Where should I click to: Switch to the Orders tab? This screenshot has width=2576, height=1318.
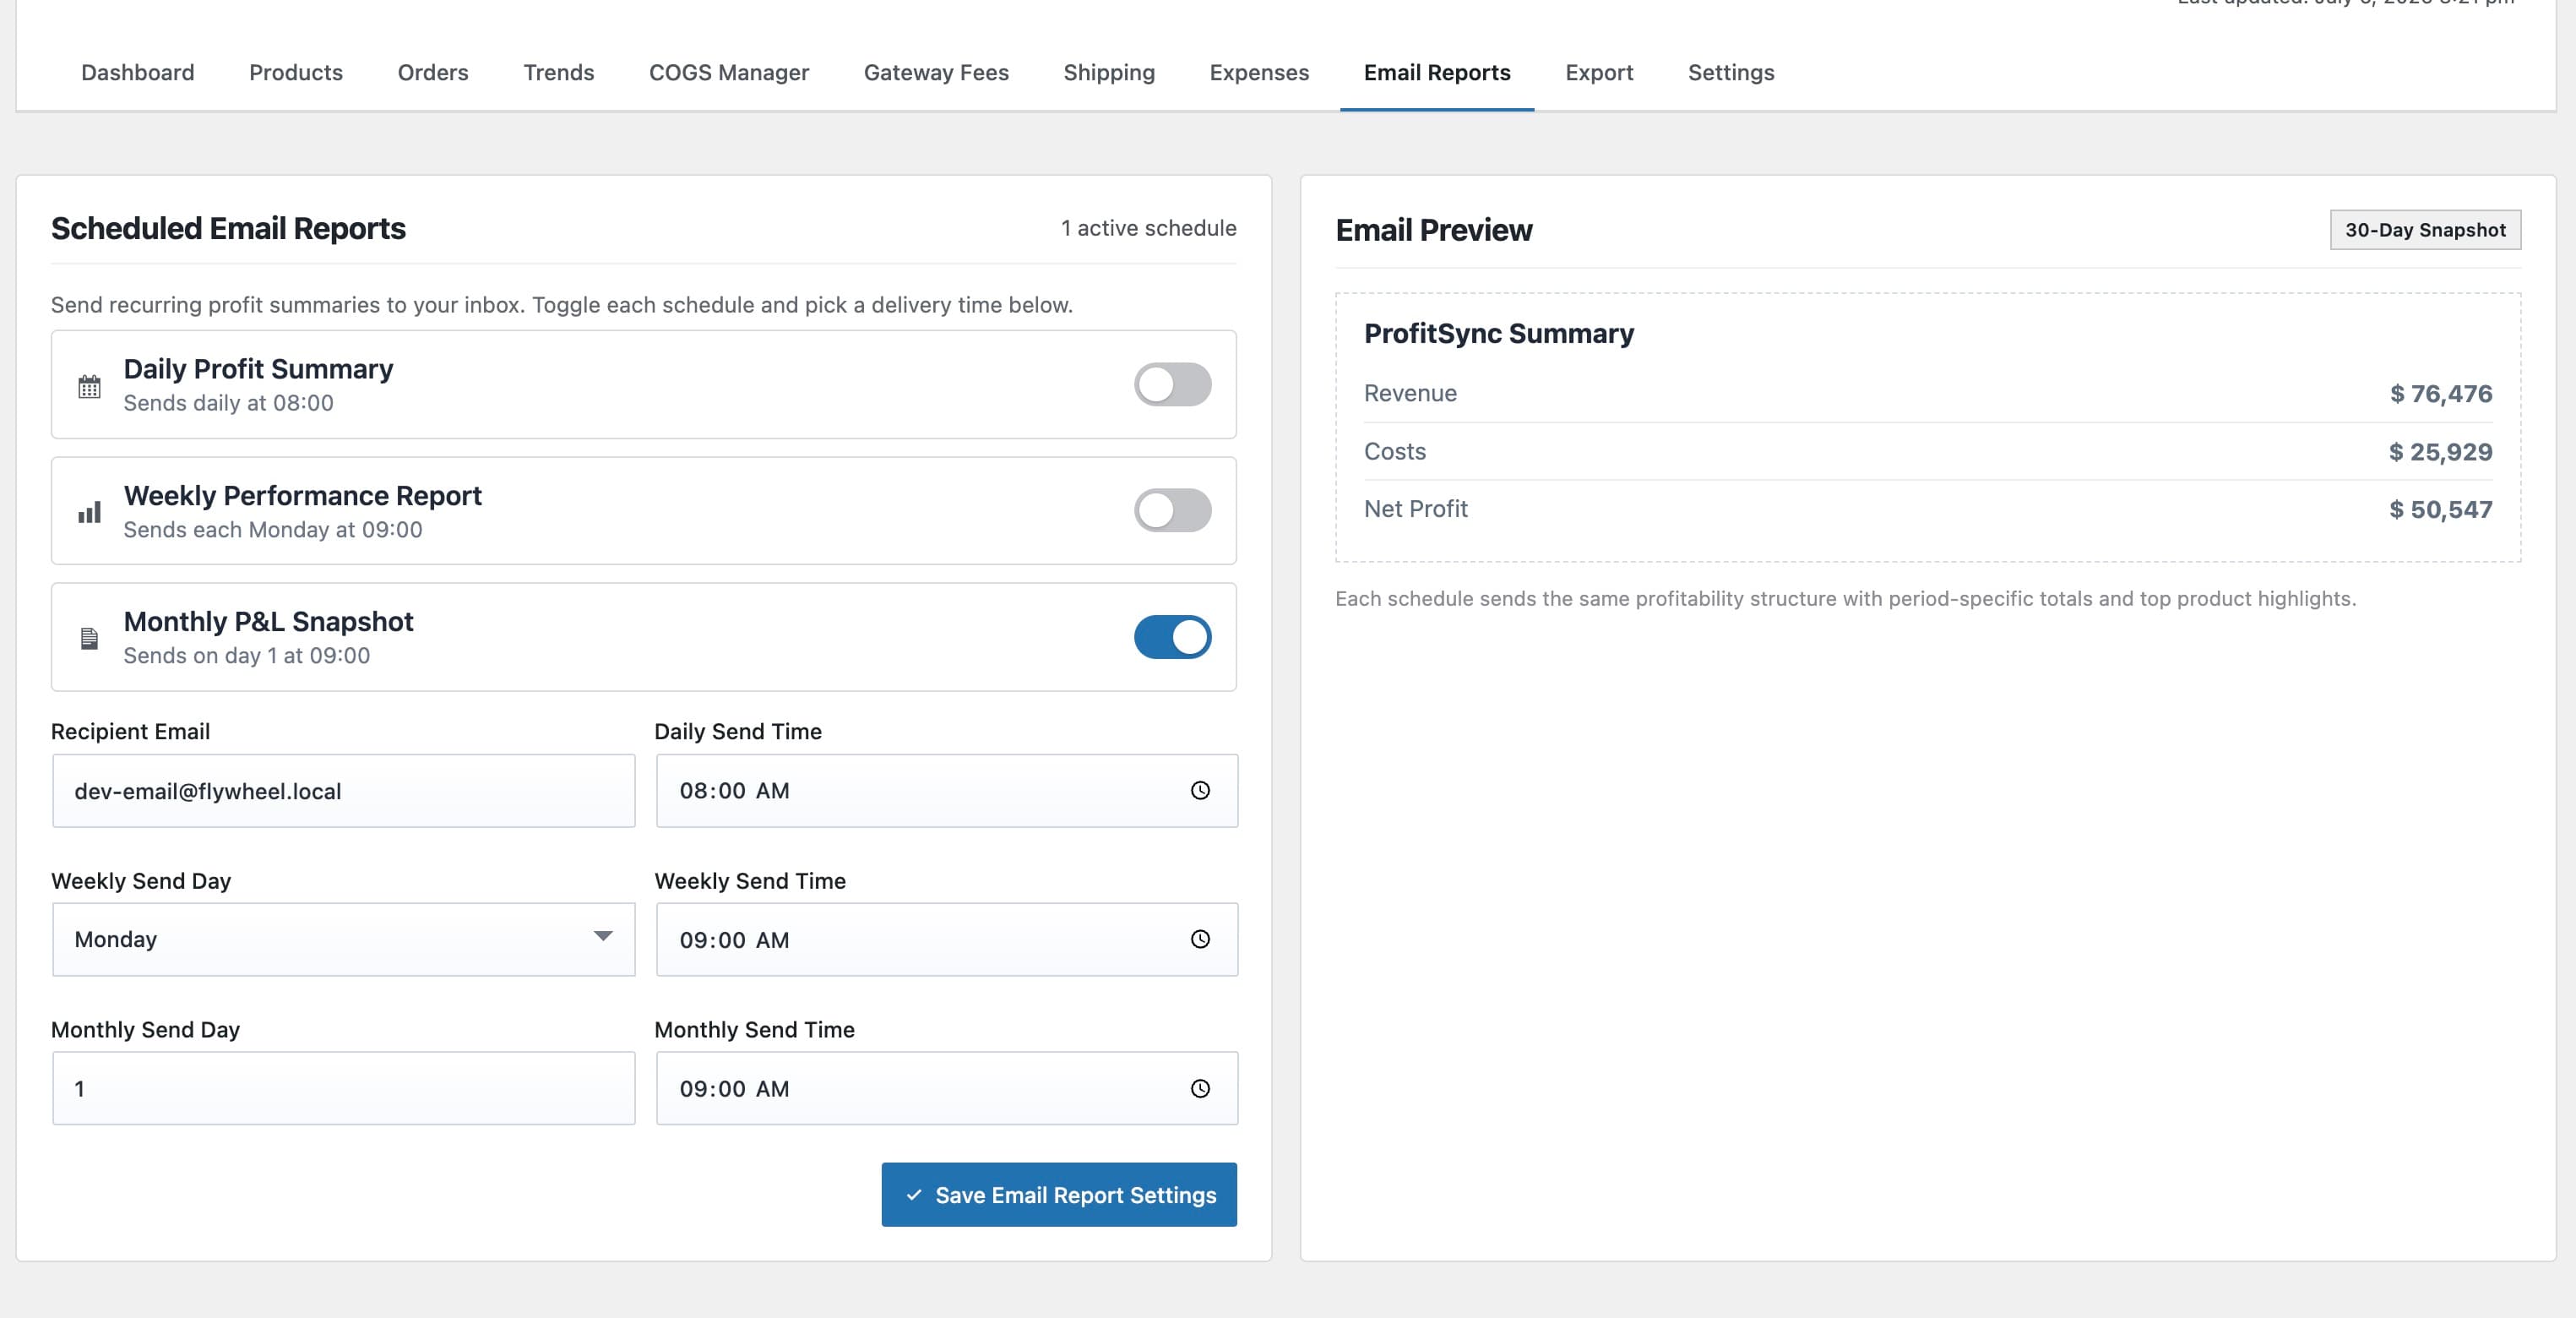pyautogui.click(x=433, y=72)
